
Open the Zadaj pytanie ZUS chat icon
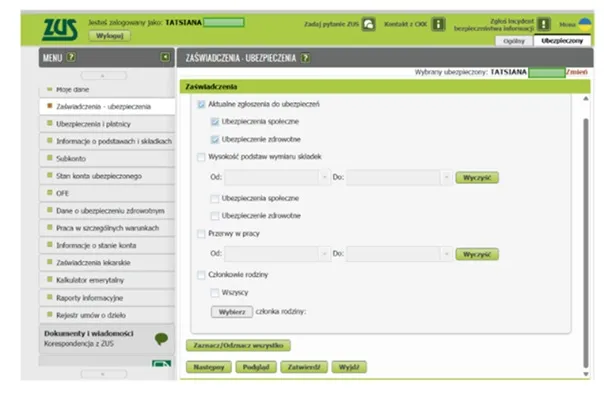tap(368, 24)
